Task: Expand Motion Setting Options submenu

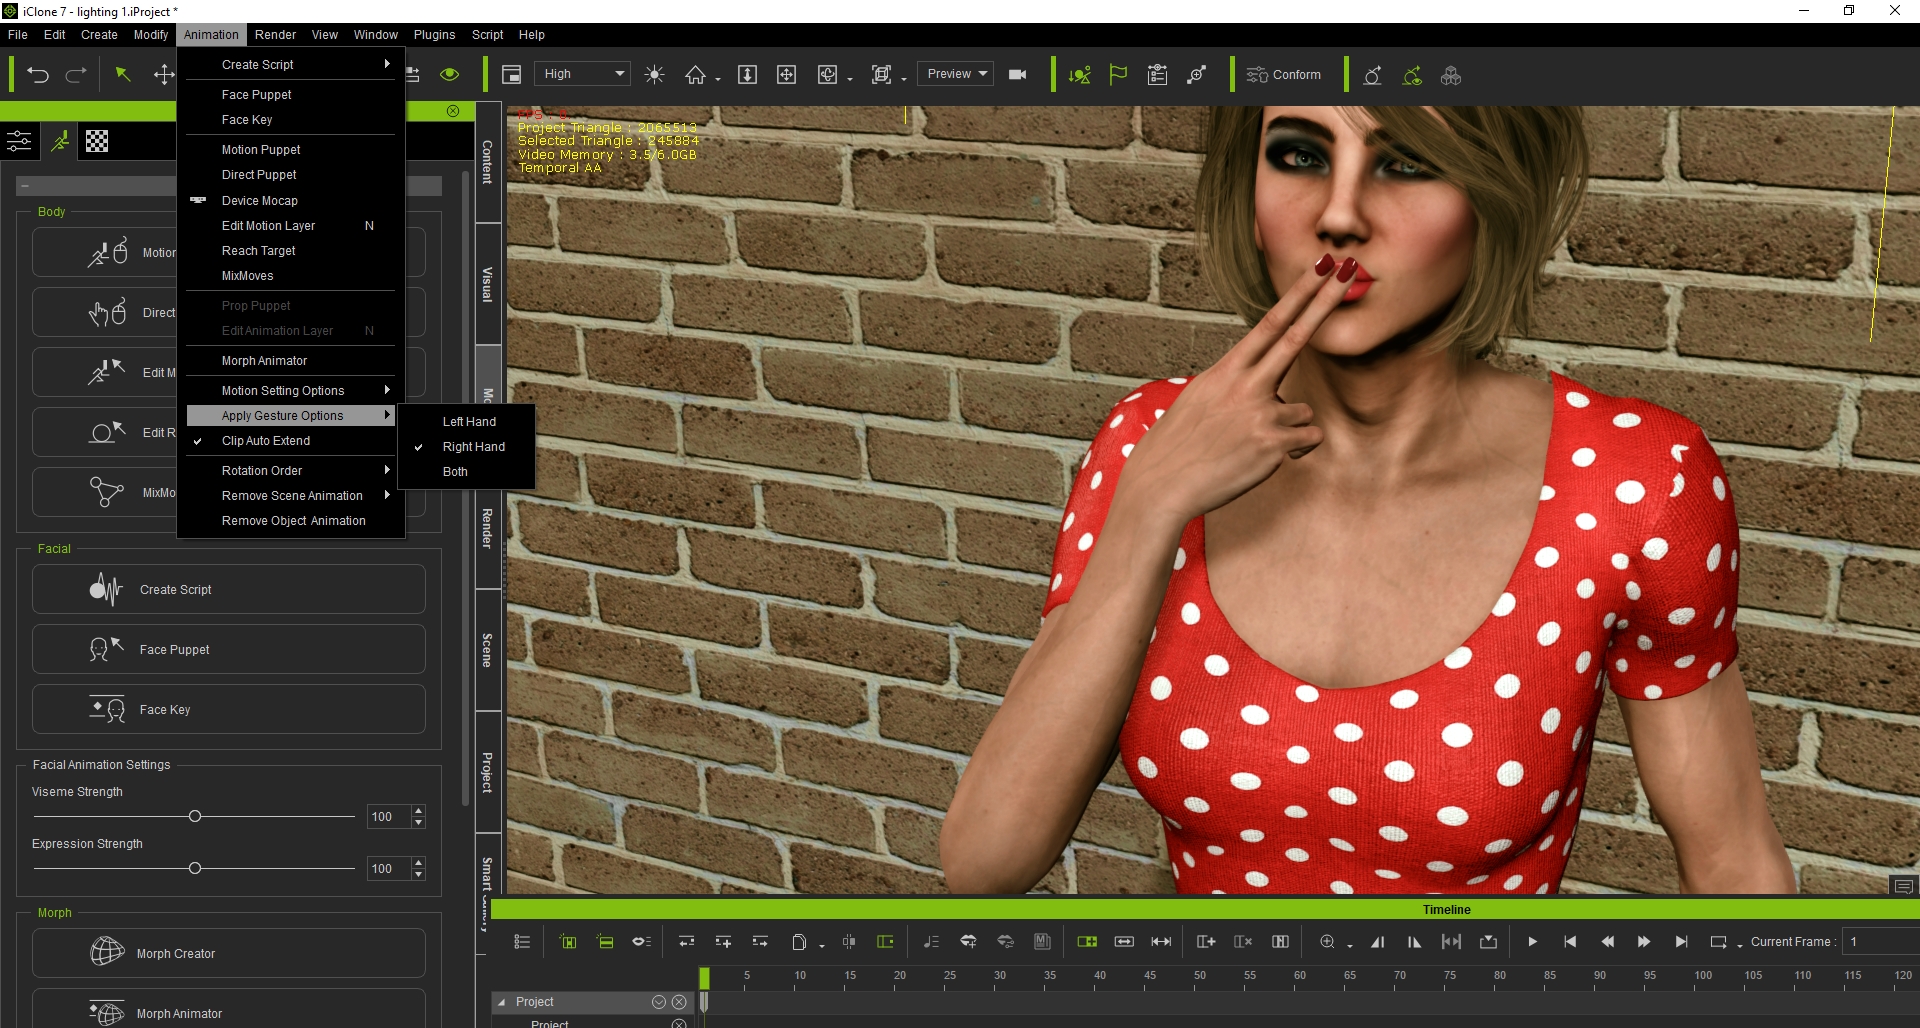Action: tap(291, 391)
